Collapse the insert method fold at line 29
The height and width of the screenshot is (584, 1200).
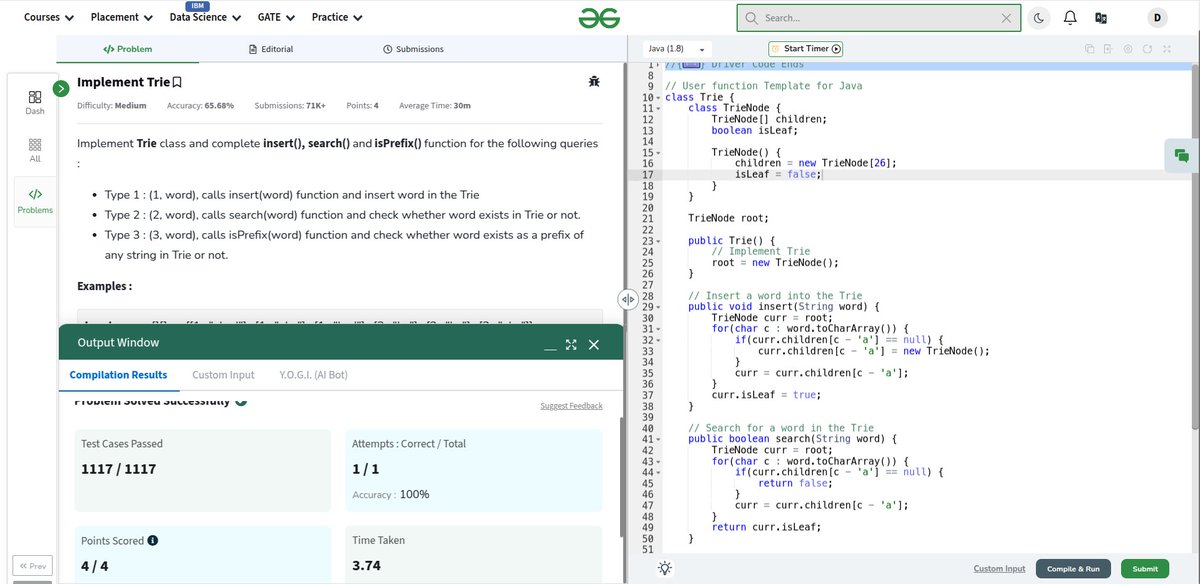(658, 307)
